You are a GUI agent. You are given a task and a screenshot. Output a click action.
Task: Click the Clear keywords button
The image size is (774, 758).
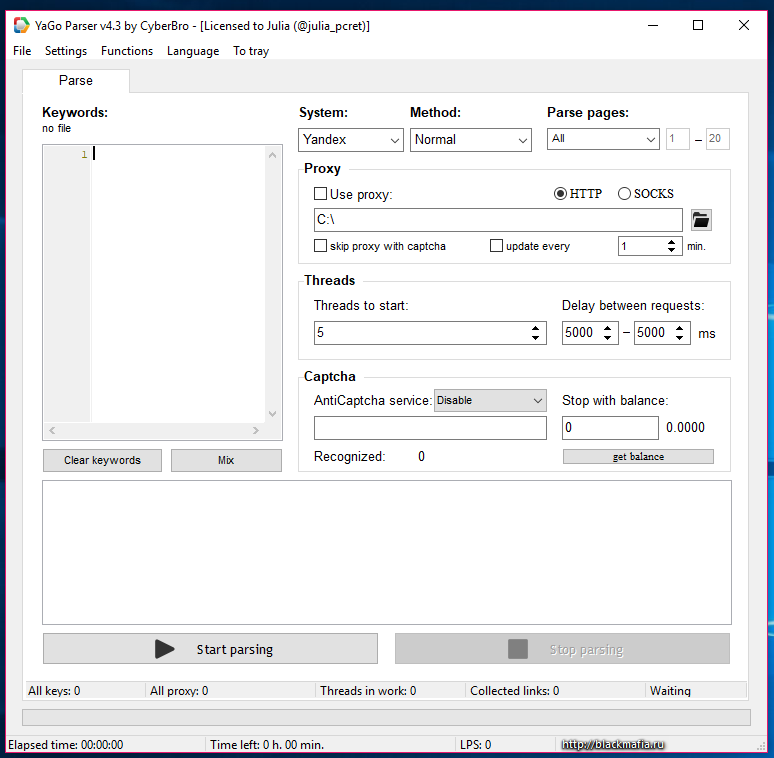point(102,460)
